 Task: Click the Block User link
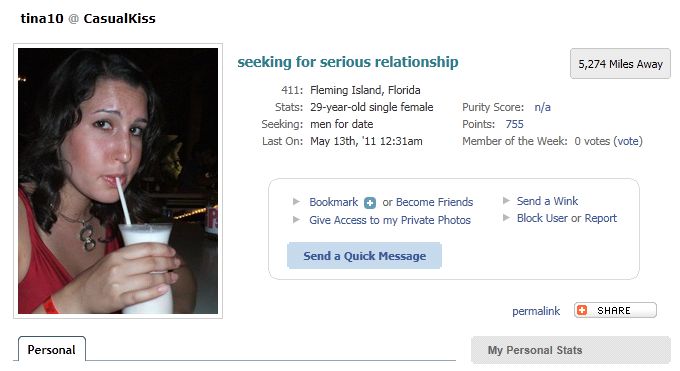click(x=542, y=218)
